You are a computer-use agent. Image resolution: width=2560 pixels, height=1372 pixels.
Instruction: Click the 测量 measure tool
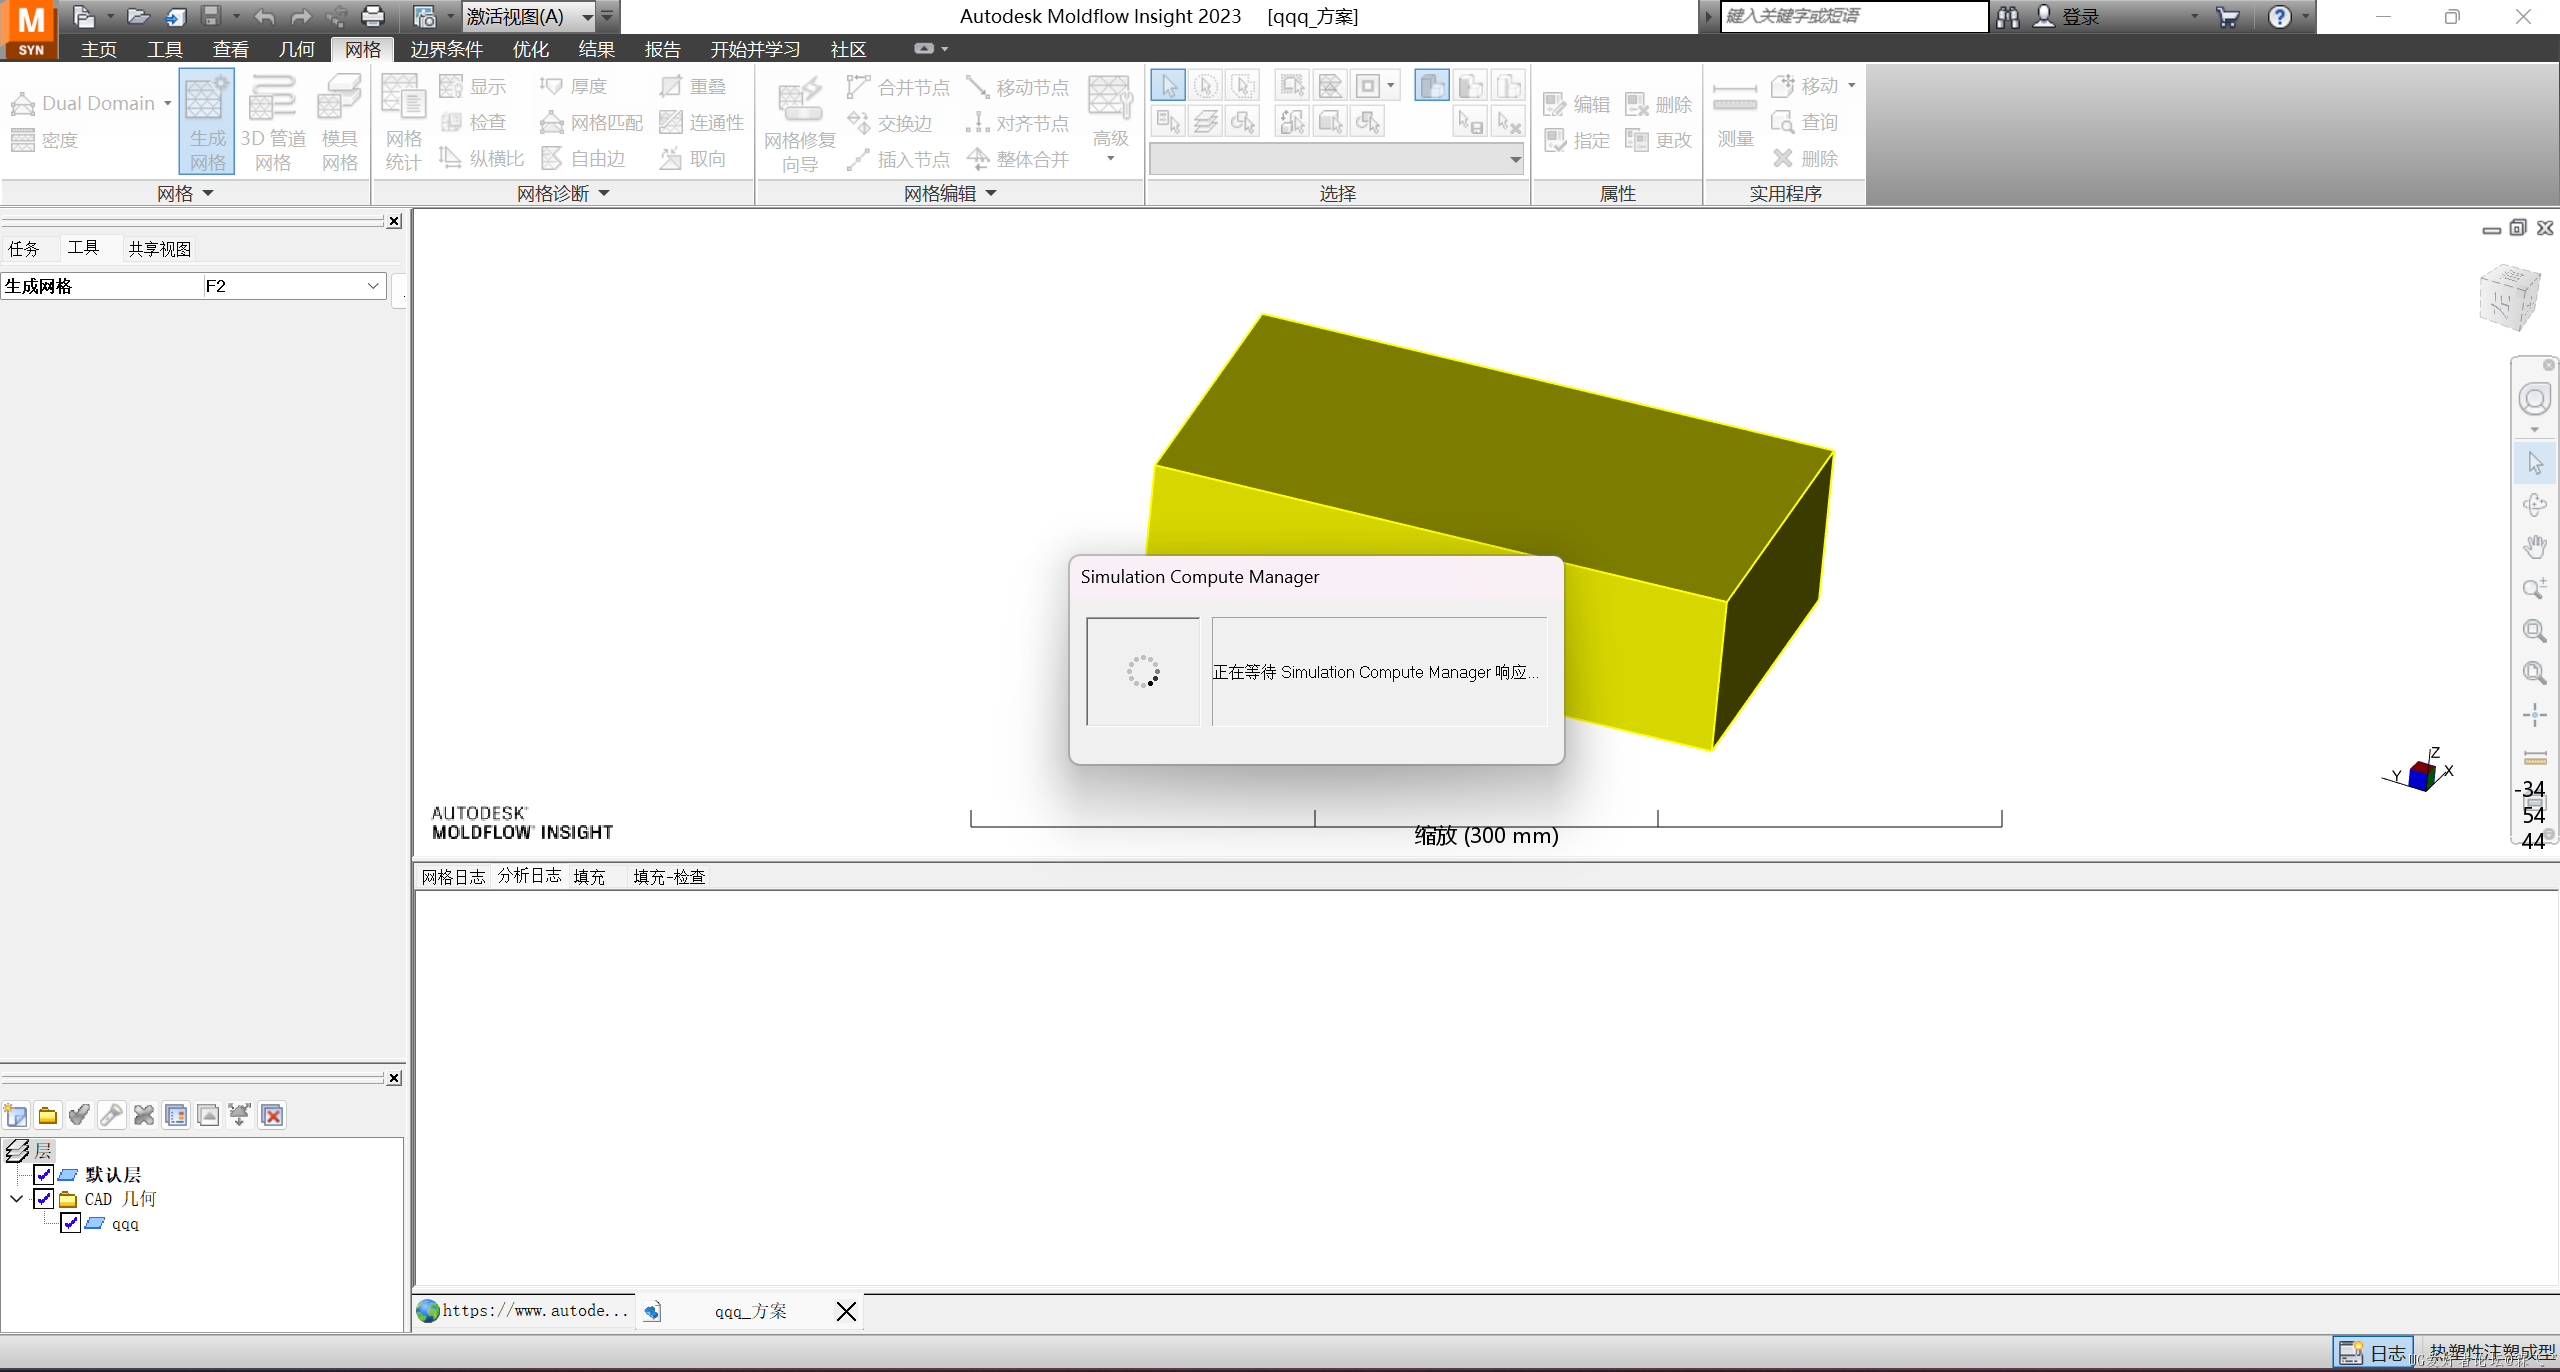(x=1735, y=114)
